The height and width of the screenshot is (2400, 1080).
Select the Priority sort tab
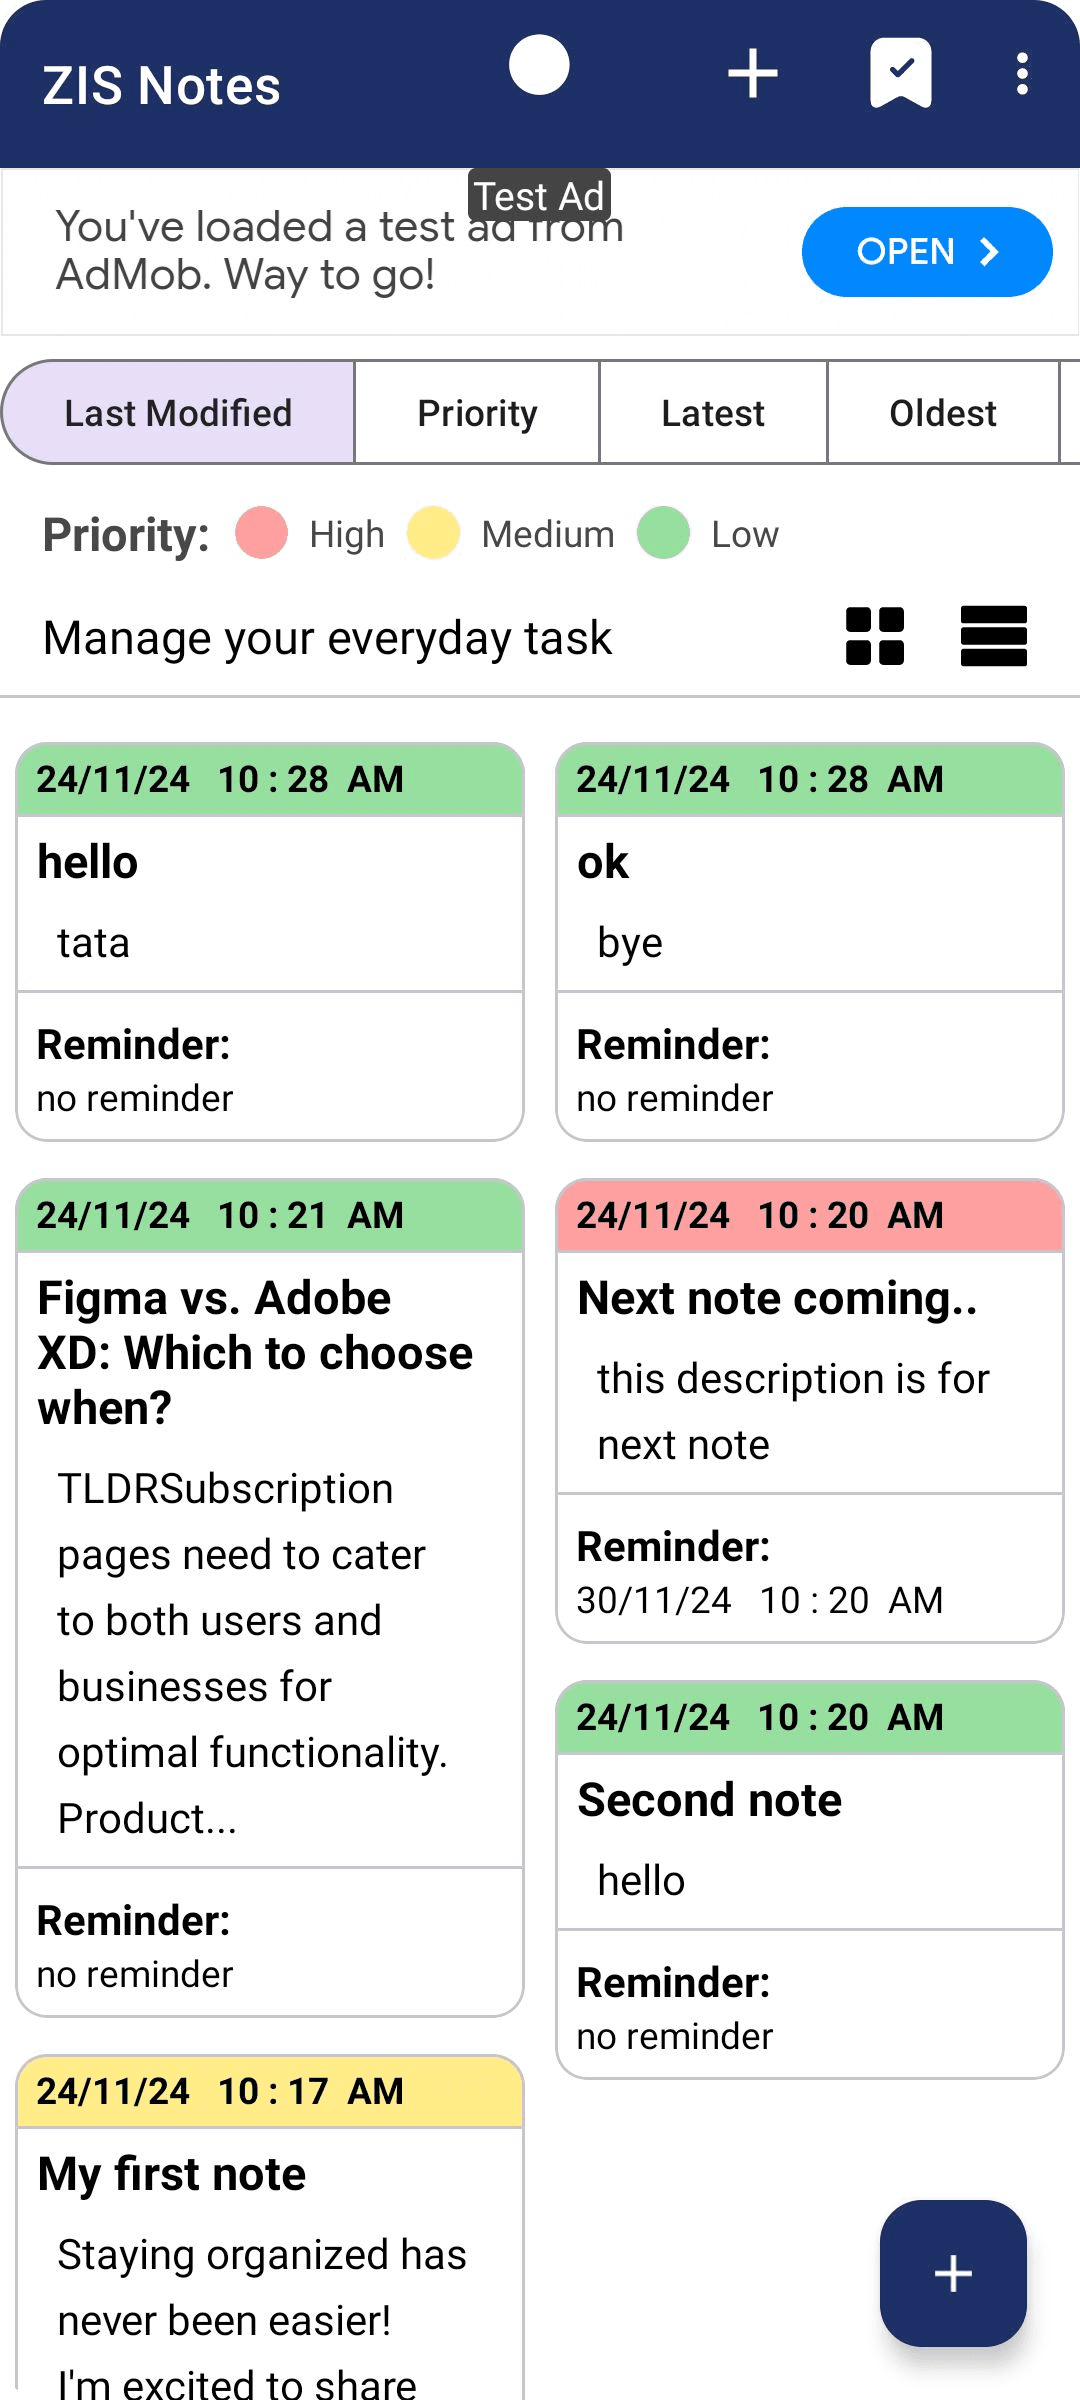476,411
